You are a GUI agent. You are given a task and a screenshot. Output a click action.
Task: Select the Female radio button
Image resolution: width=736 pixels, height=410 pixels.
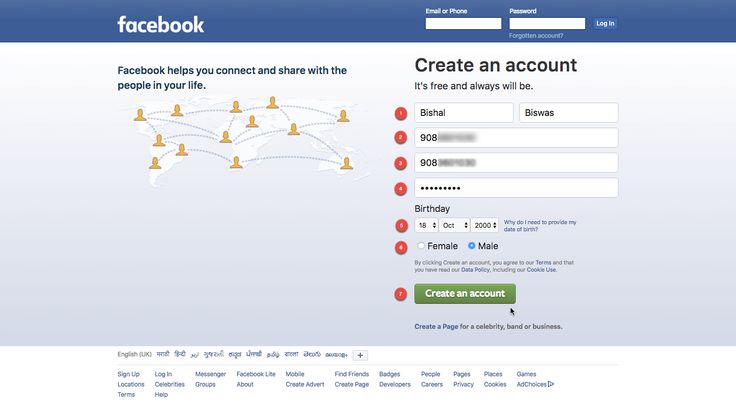(x=422, y=246)
